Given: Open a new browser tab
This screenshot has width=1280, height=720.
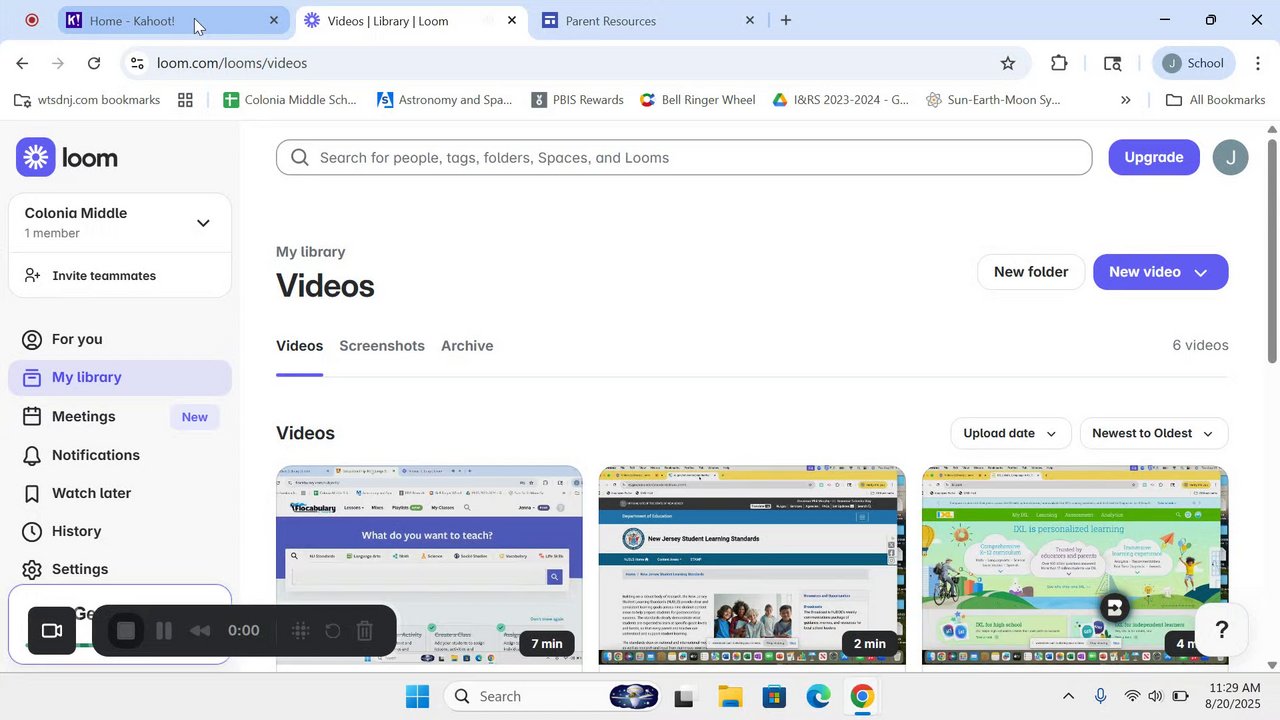Looking at the screenshot, I should [786, 20].
